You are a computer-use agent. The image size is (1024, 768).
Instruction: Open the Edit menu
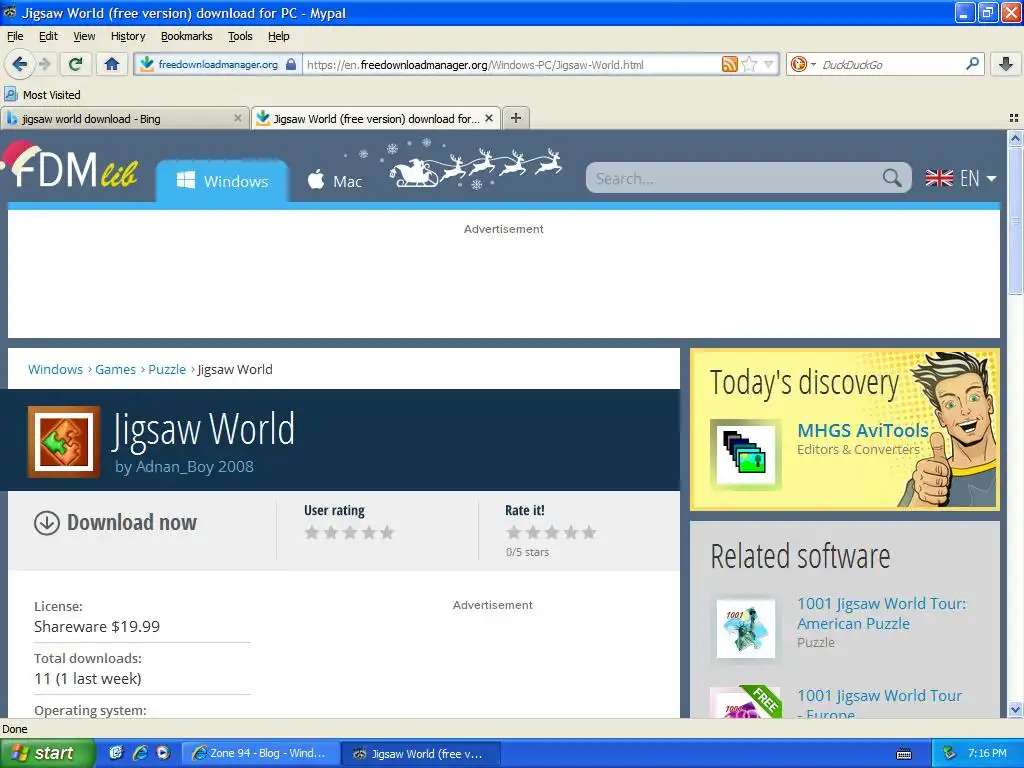coord(48,36)
